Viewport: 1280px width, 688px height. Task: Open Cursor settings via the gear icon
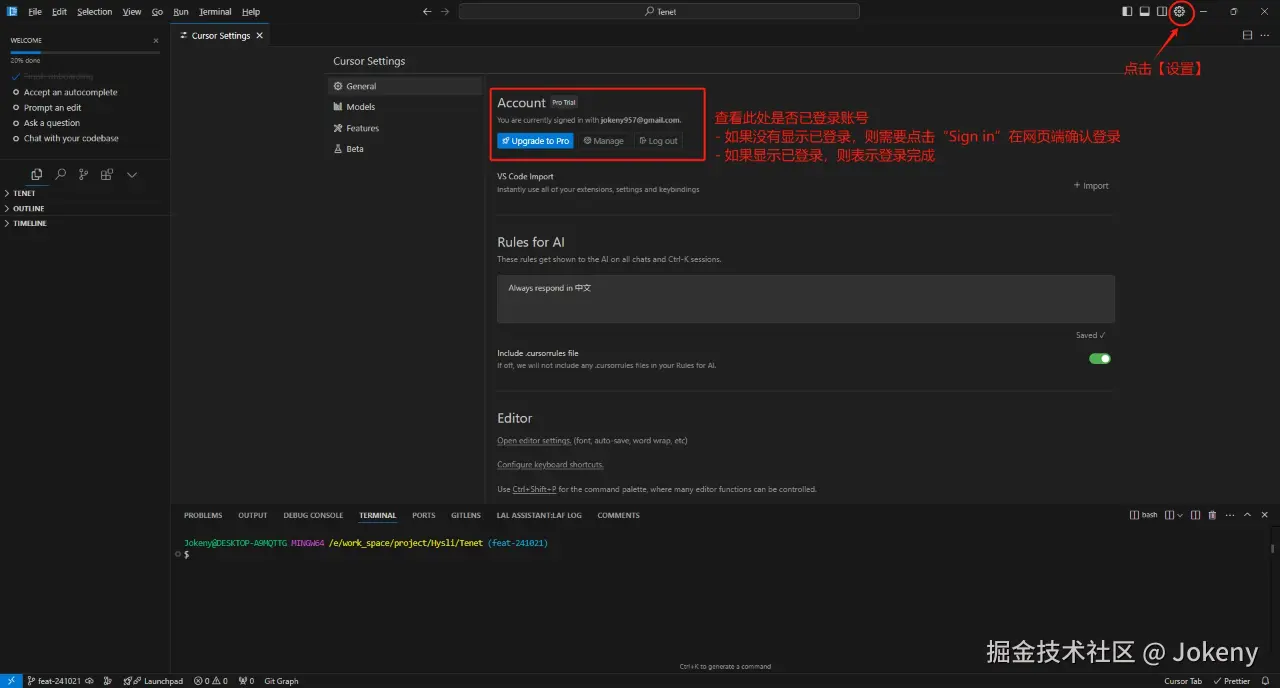click(x=1180, y=11)
